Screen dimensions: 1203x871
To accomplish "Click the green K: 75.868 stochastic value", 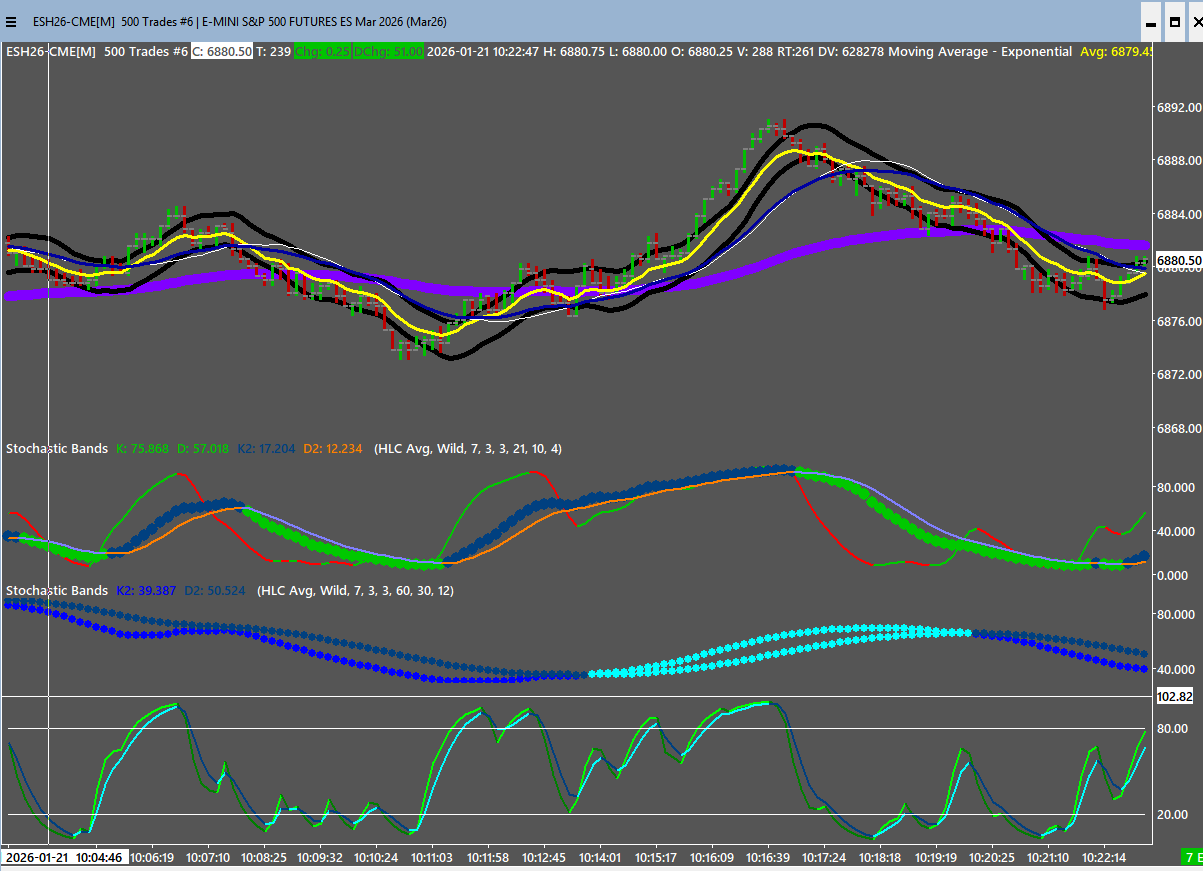I will coord(143,449).
